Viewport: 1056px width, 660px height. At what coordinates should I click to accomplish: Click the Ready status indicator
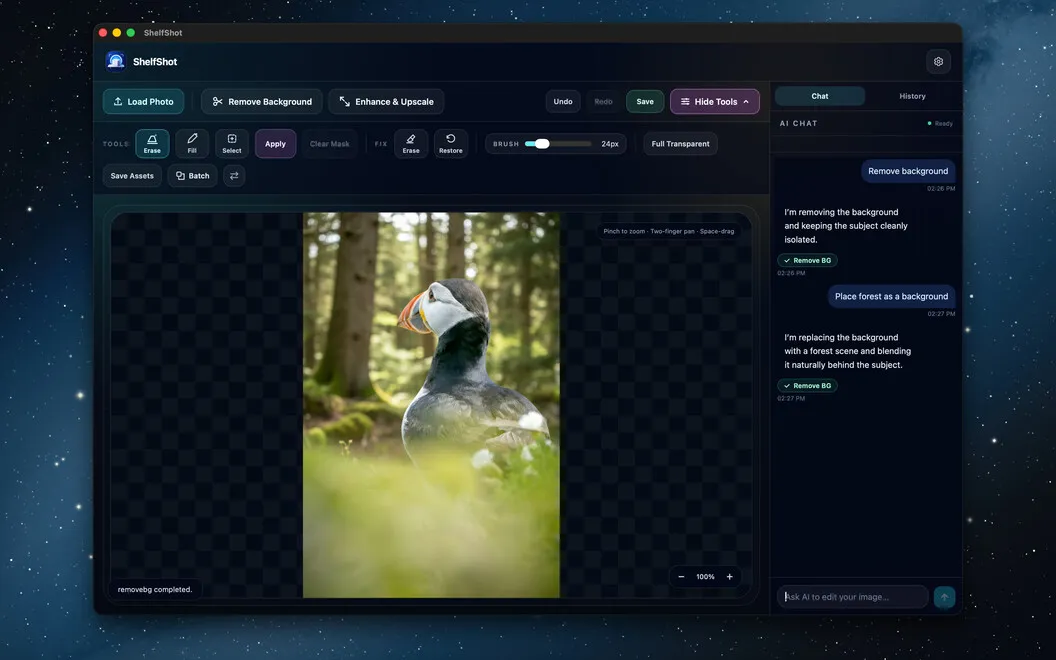(x=940, y=123)
